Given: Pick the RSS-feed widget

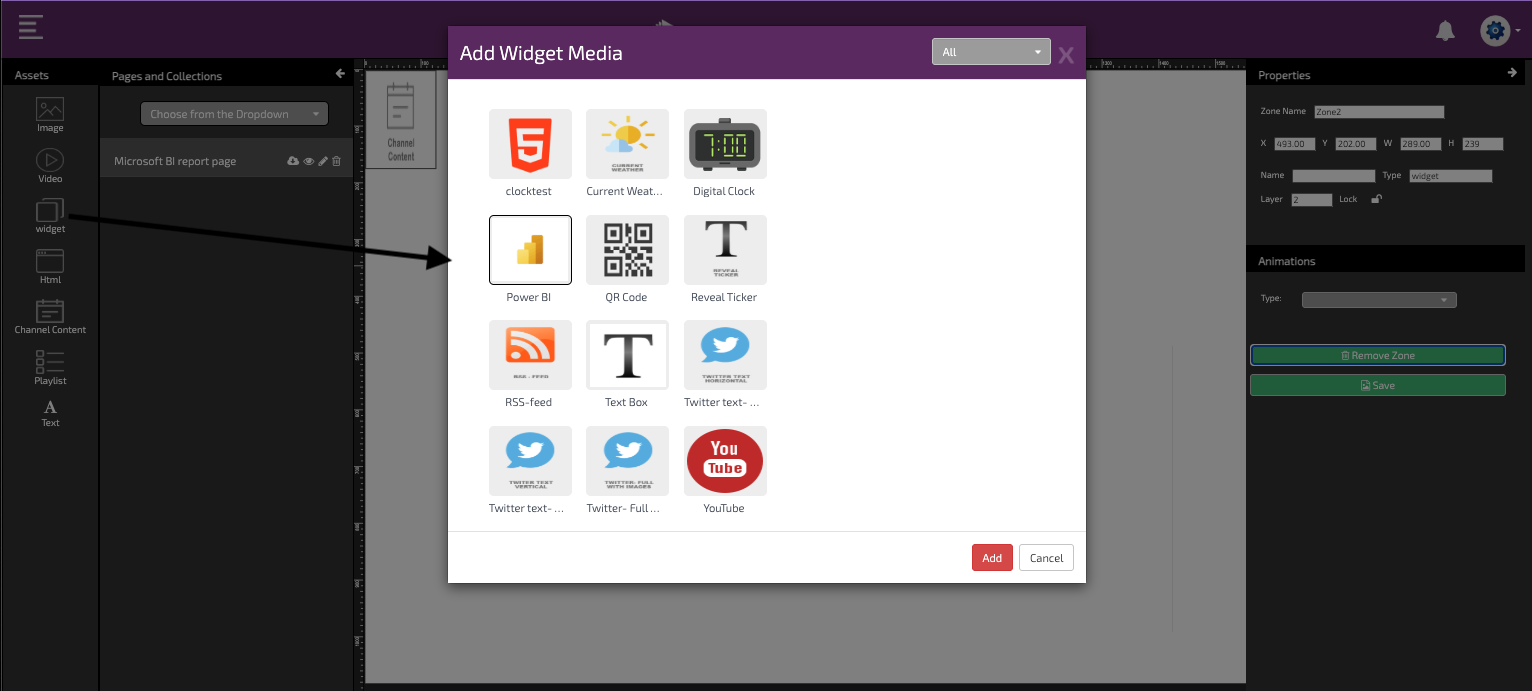Looking at the screenshot, I should (530, 355).
